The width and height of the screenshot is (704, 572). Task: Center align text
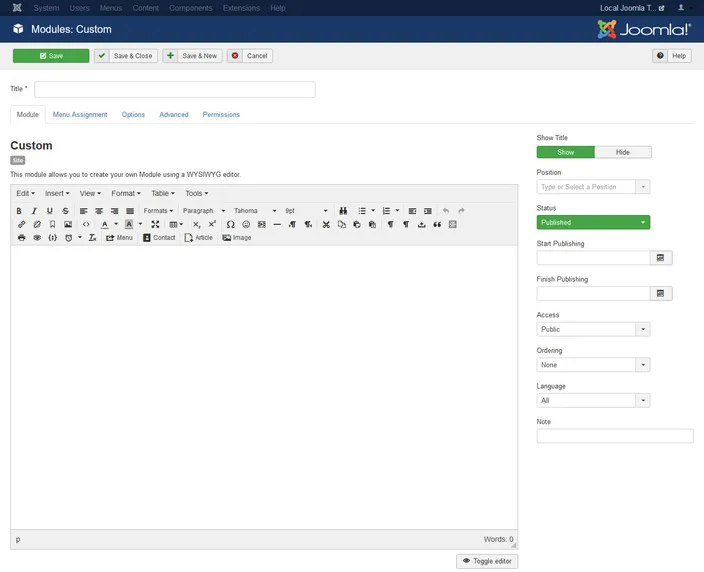point(99,211)
